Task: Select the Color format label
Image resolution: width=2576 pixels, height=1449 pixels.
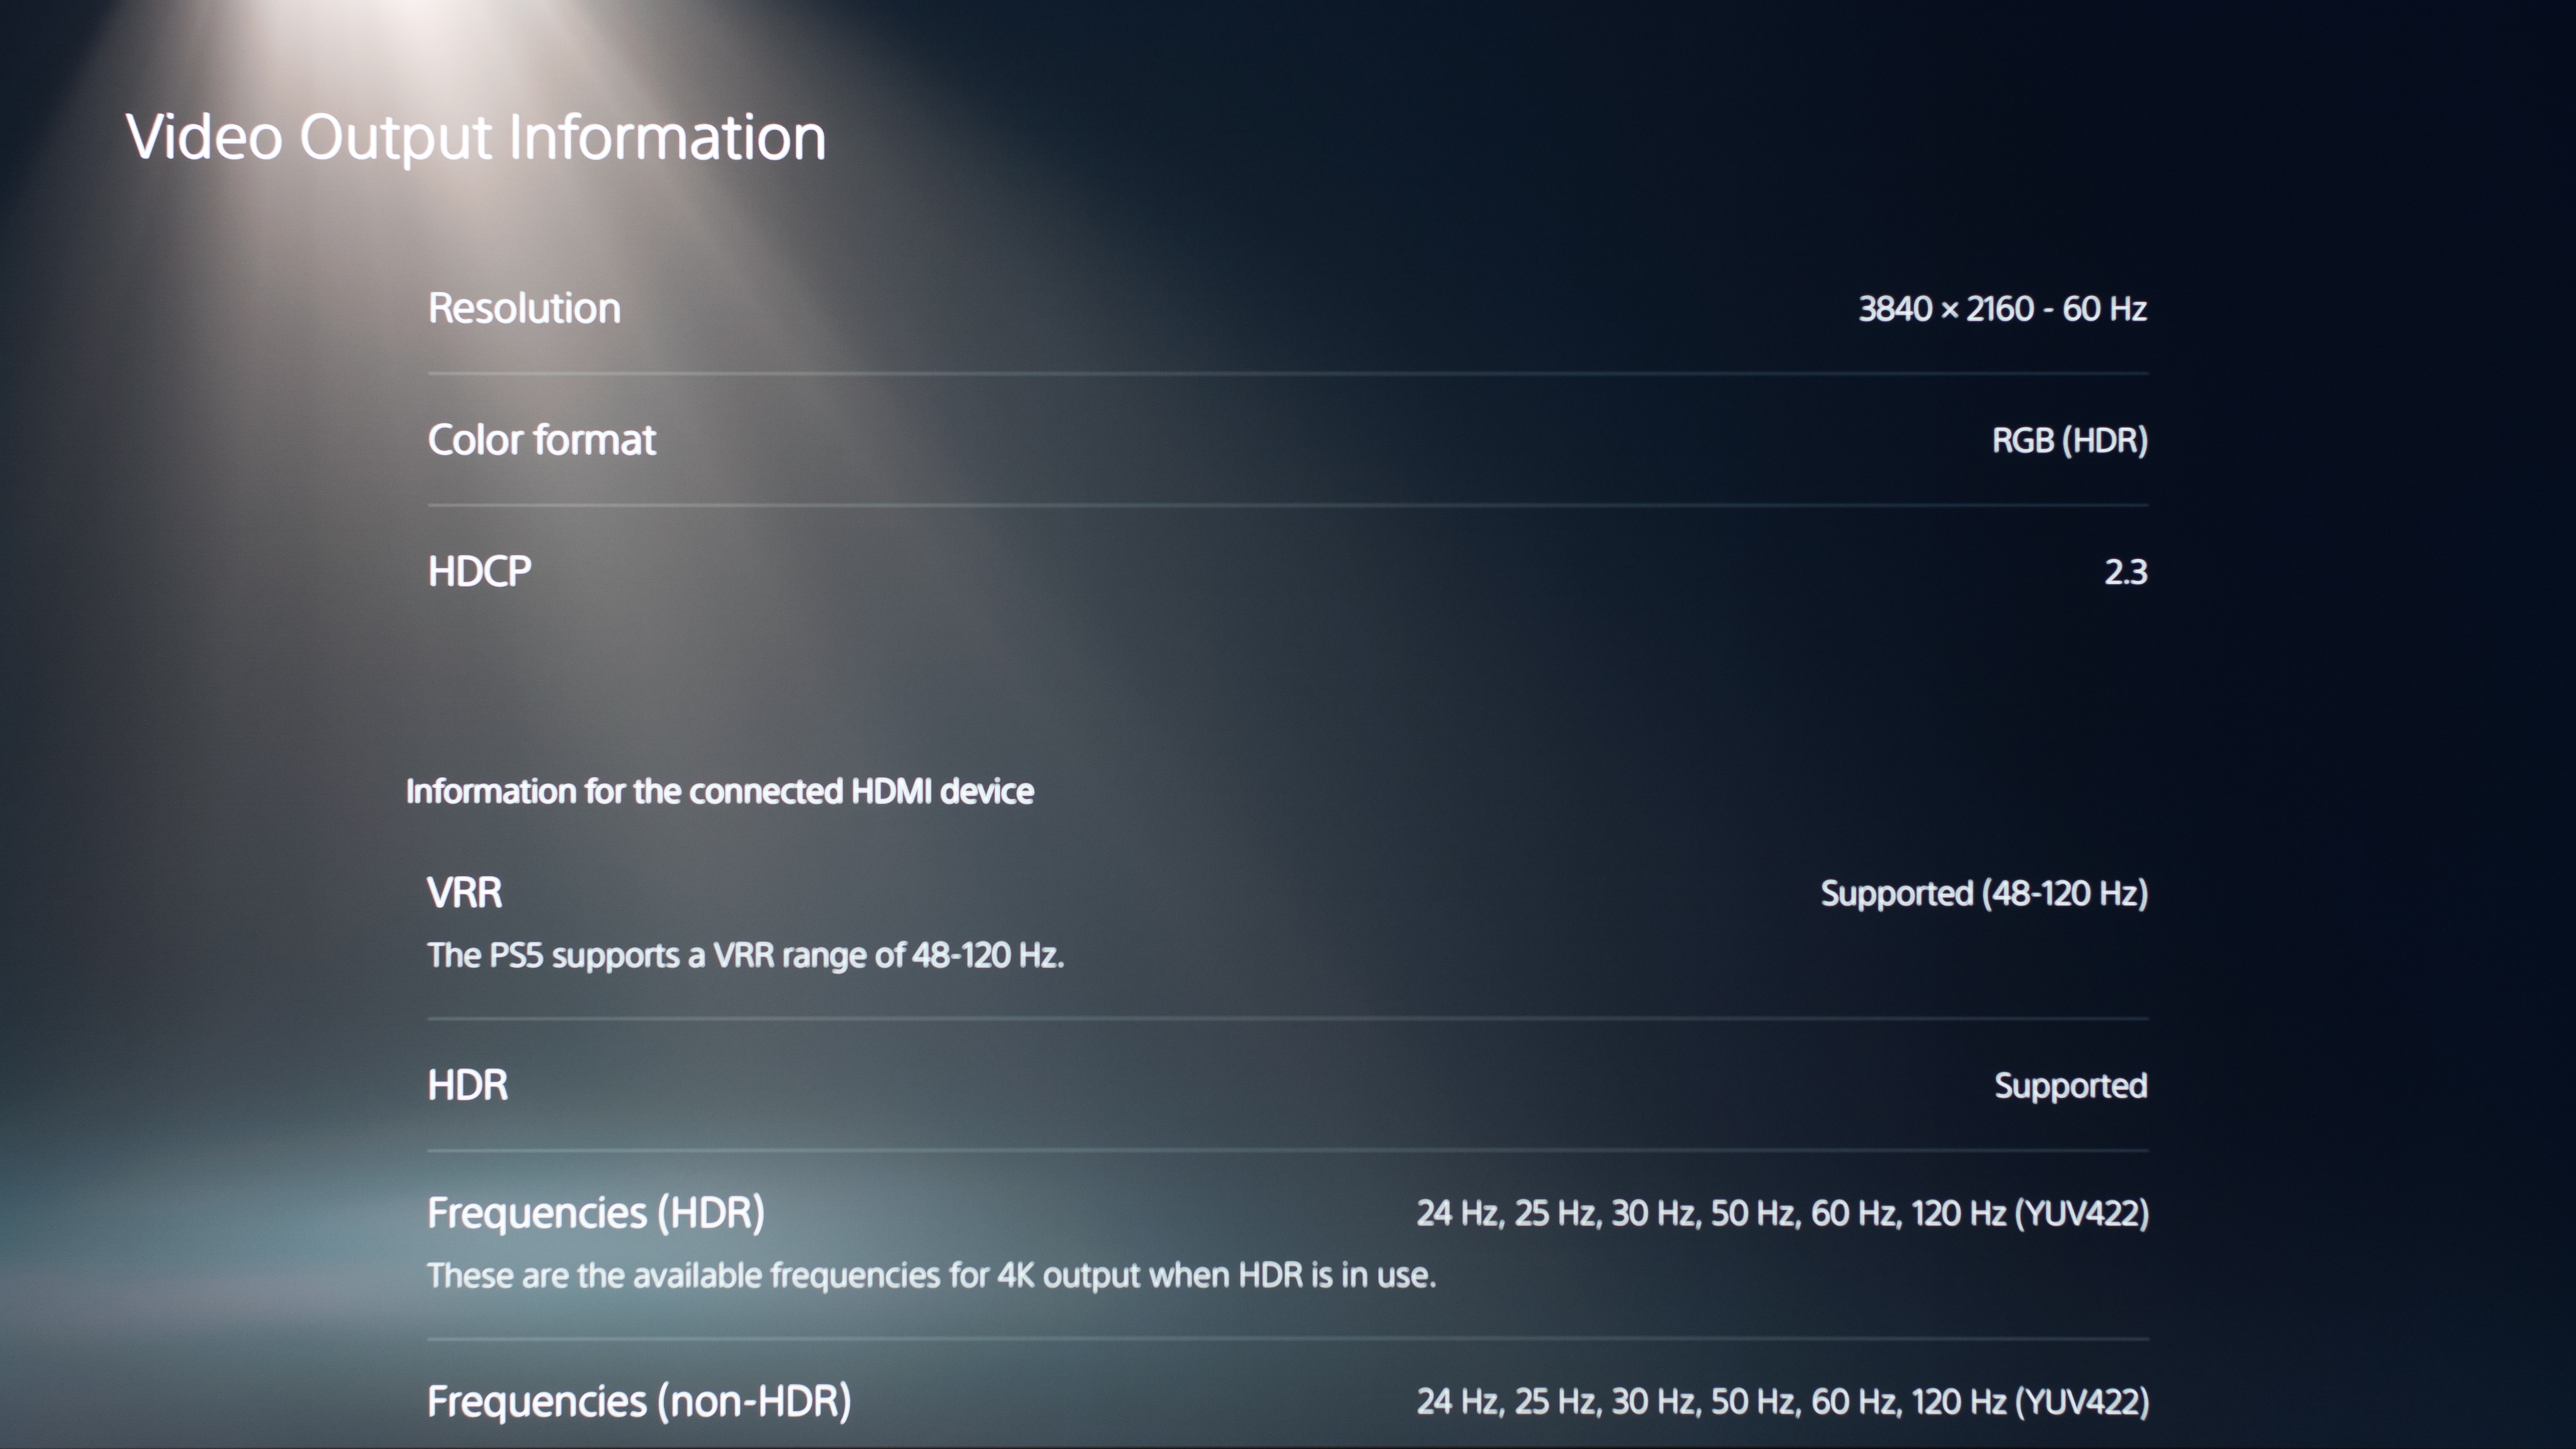Action: (541, 440)
